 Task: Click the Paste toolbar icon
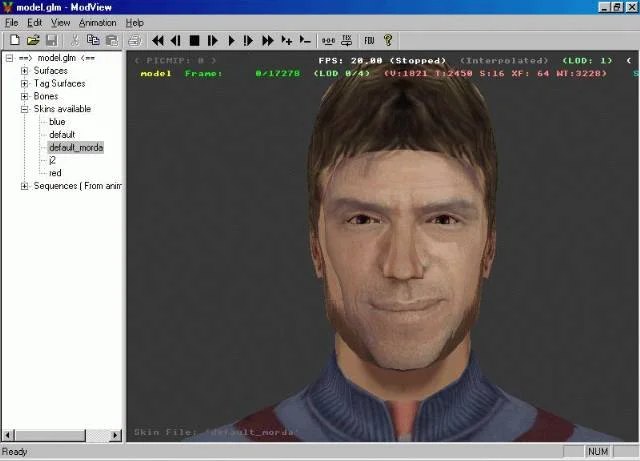pos(111,40)
